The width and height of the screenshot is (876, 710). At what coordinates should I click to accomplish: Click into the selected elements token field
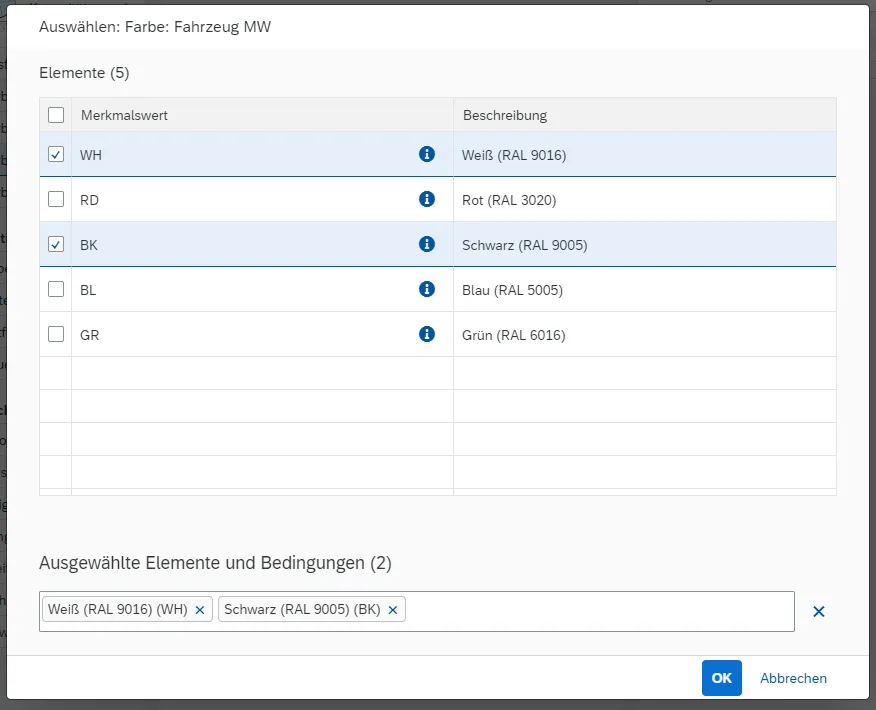point(600,611)
